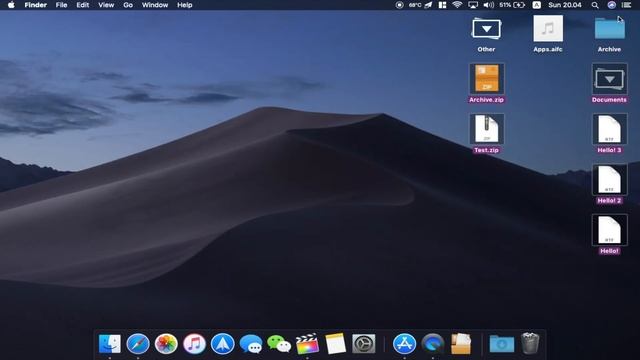This screenshot has height=360, width=640.
Task: Open Spotlight search
Action: click(595, 5)
